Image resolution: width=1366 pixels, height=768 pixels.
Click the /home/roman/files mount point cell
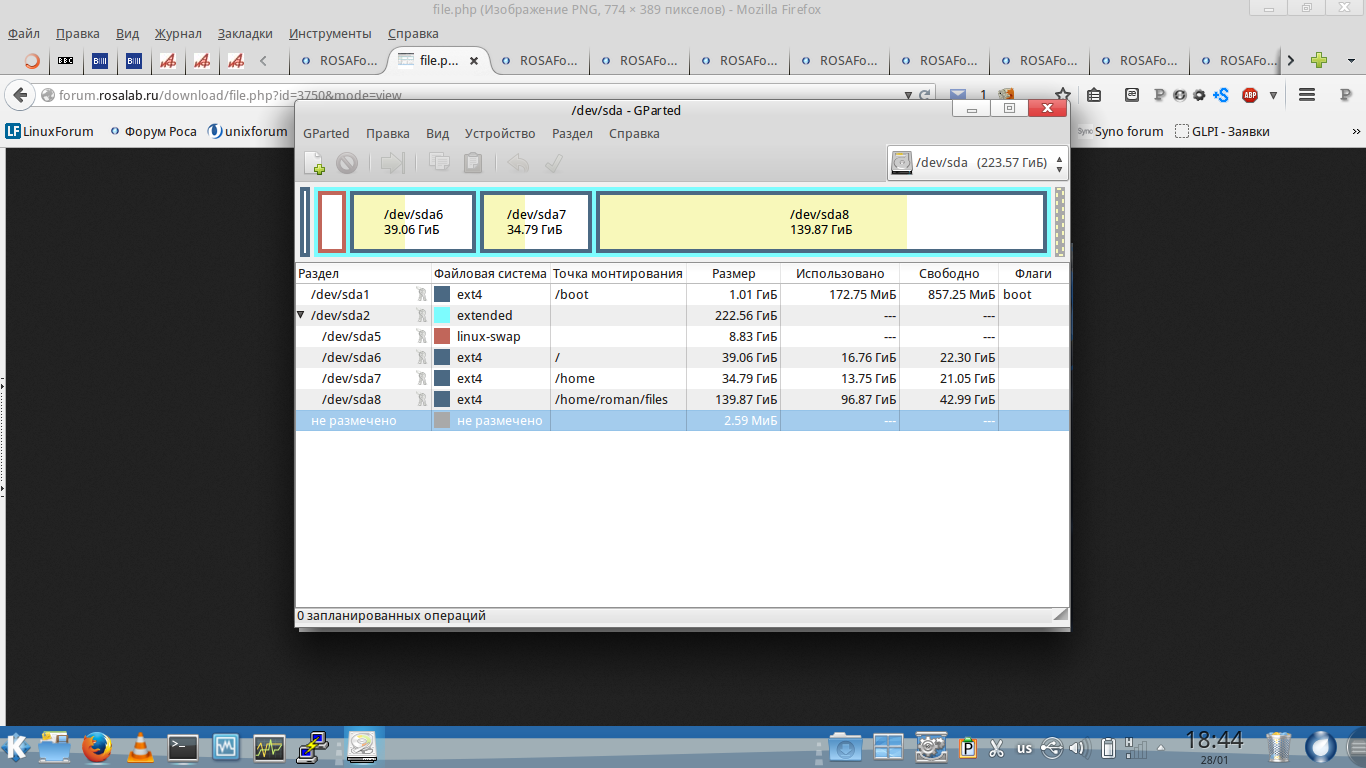618,399
